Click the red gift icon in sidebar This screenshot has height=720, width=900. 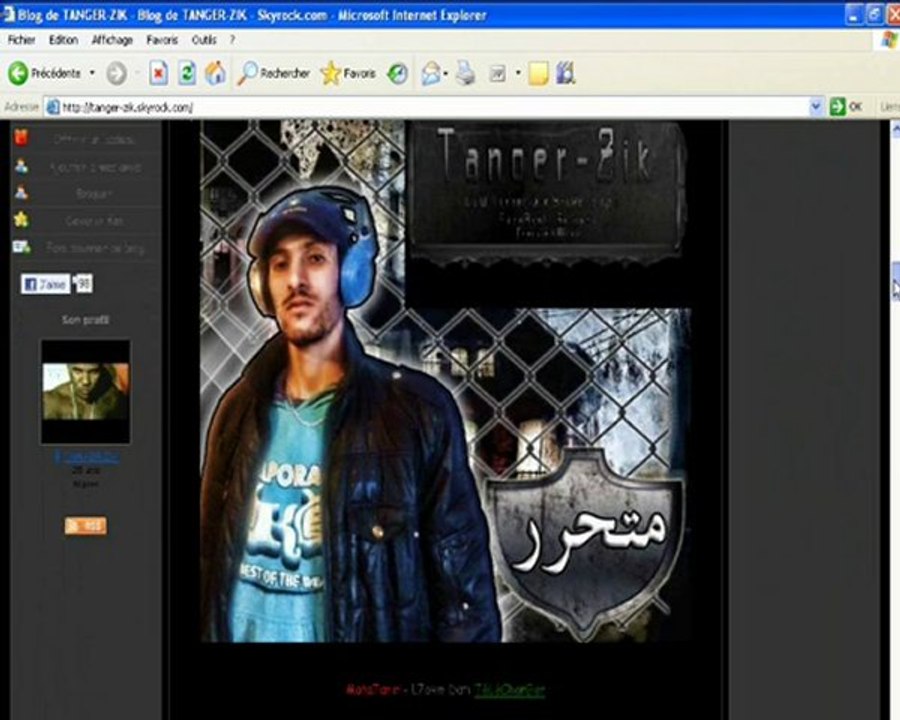tap(21, 138)
